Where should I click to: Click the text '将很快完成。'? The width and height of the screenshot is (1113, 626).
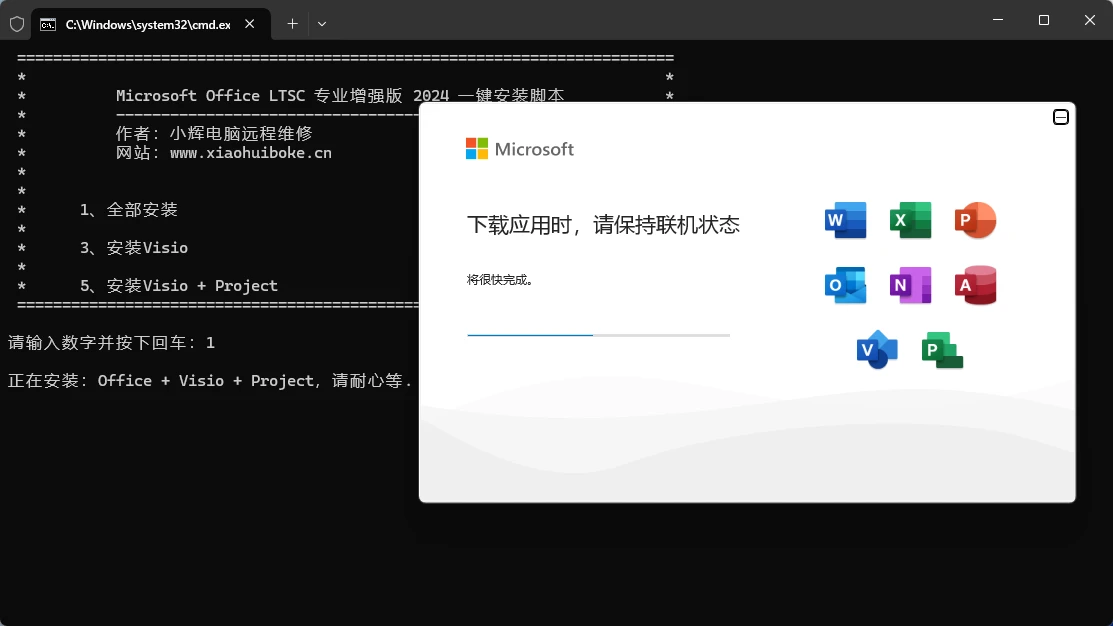(500, 280)
